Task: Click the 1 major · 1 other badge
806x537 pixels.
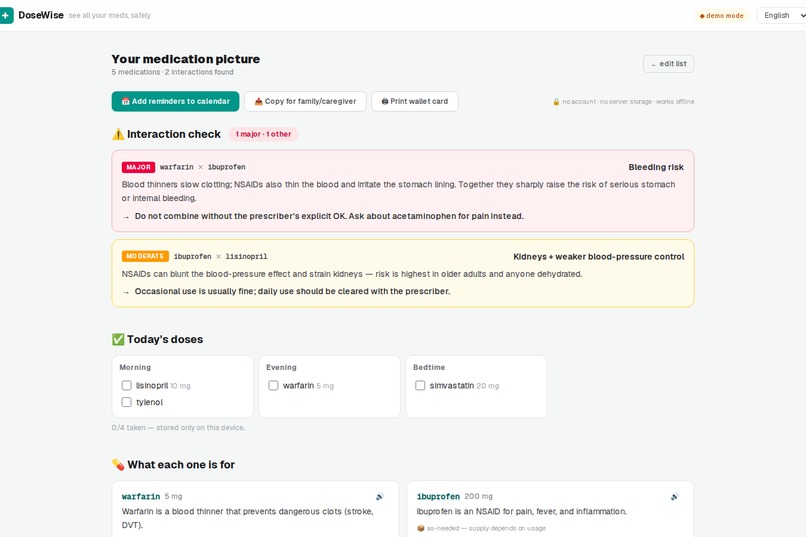Action: [263, 134]
